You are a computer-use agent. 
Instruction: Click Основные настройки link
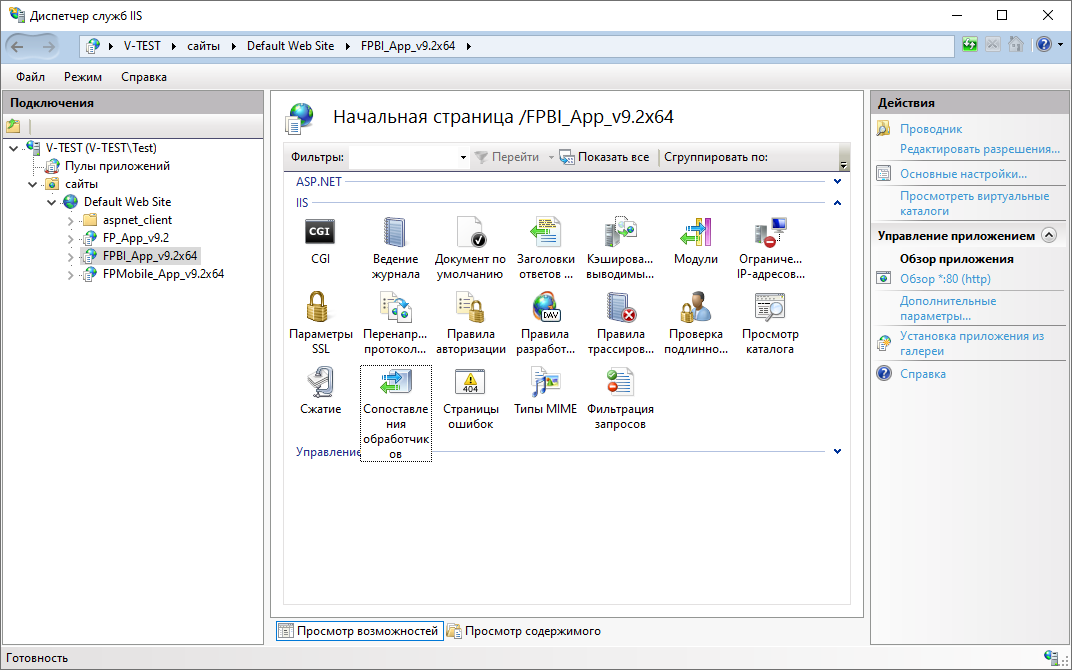pos(963,174)
